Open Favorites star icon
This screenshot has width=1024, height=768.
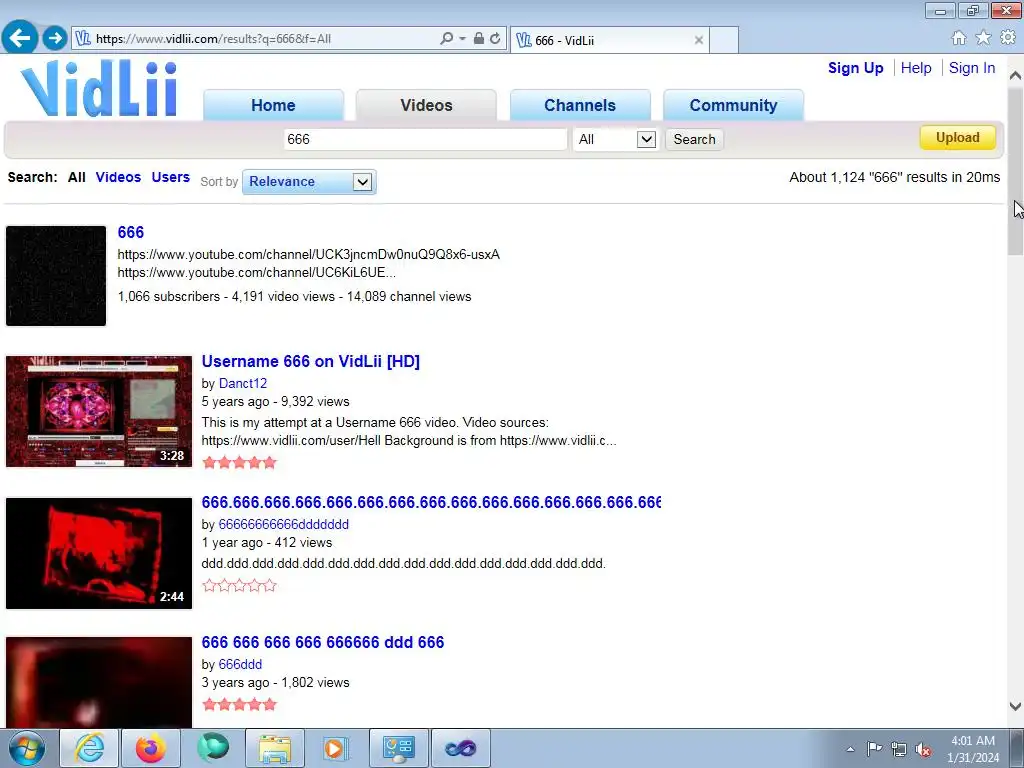point(983,38)
